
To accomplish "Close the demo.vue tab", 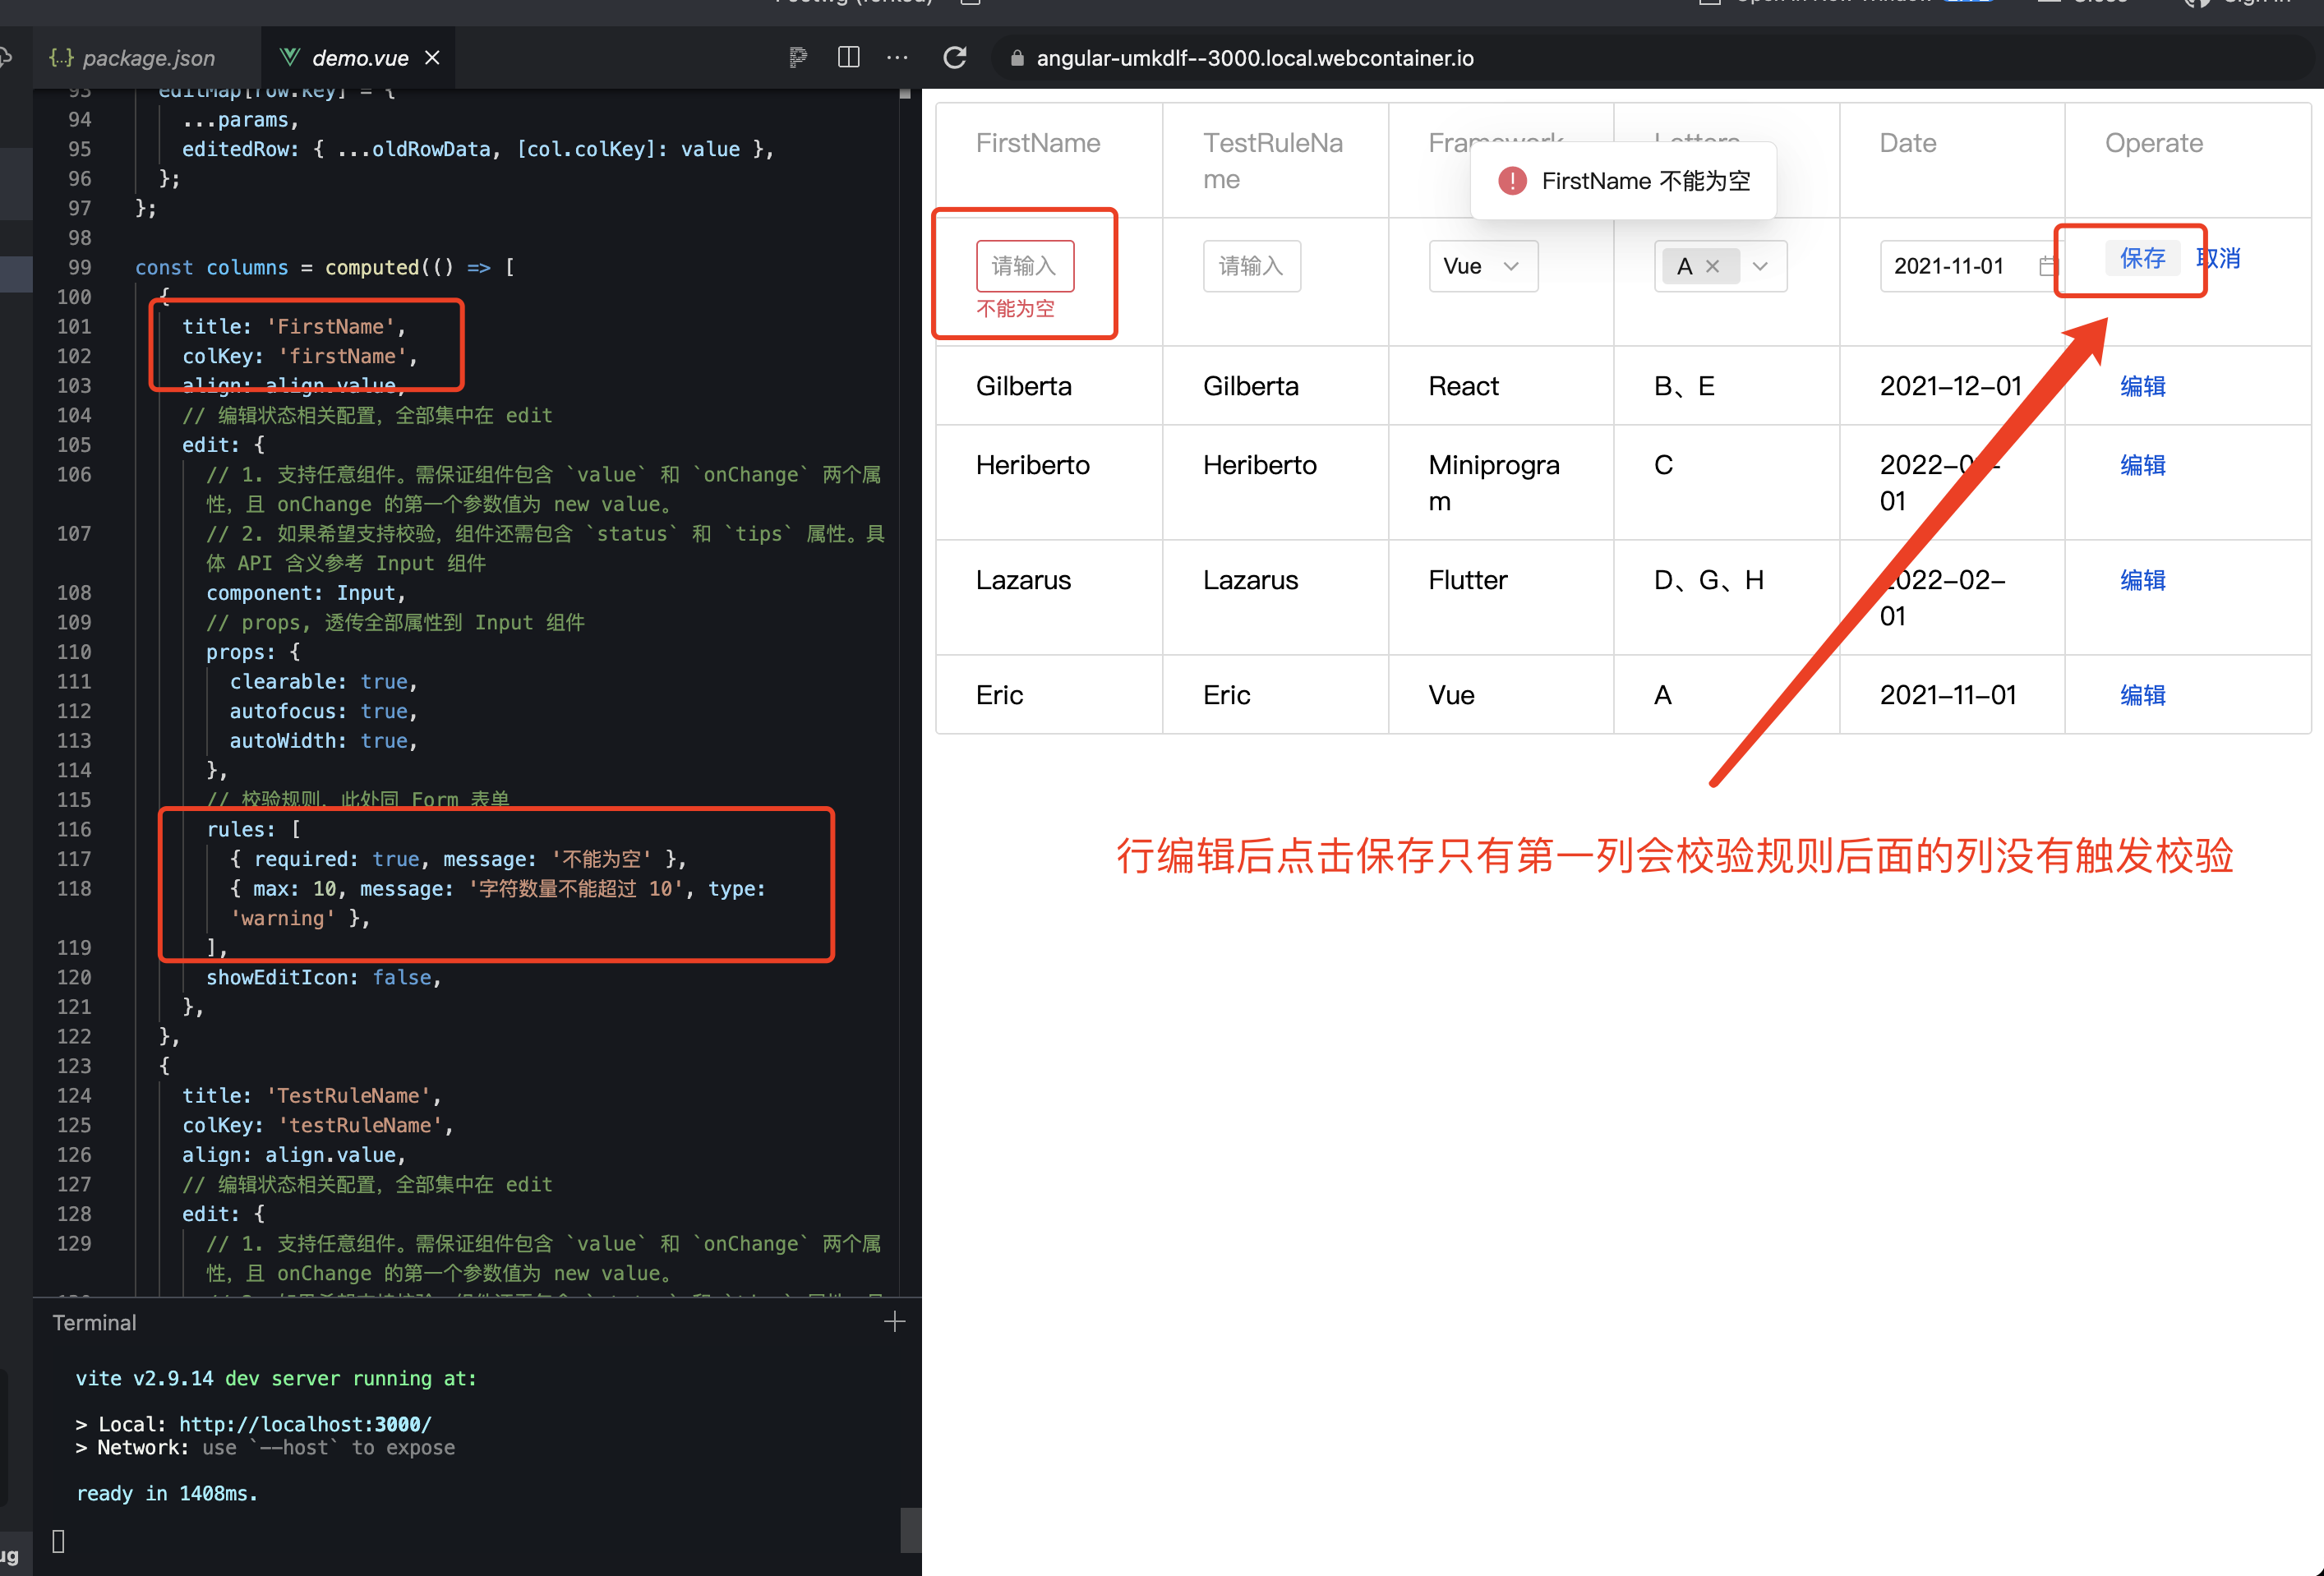I will (431, 57).
